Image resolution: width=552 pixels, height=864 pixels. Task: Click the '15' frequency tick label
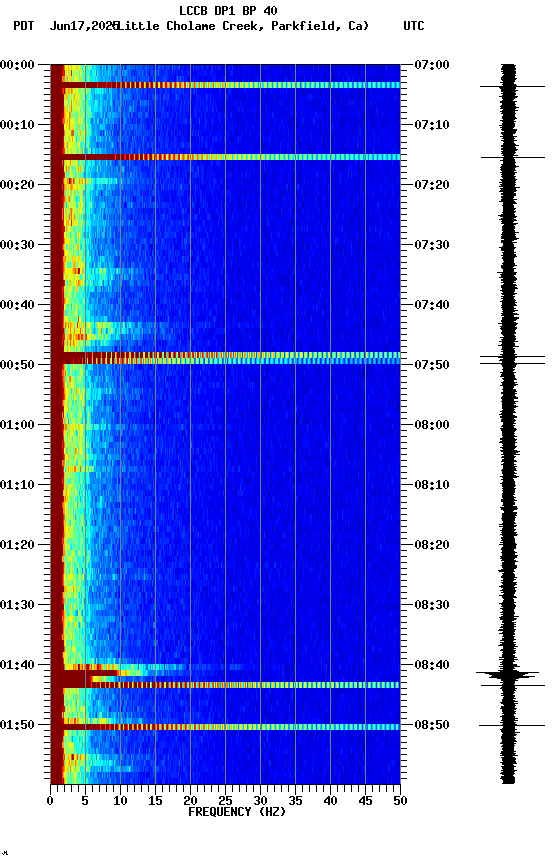click(155, 801)
